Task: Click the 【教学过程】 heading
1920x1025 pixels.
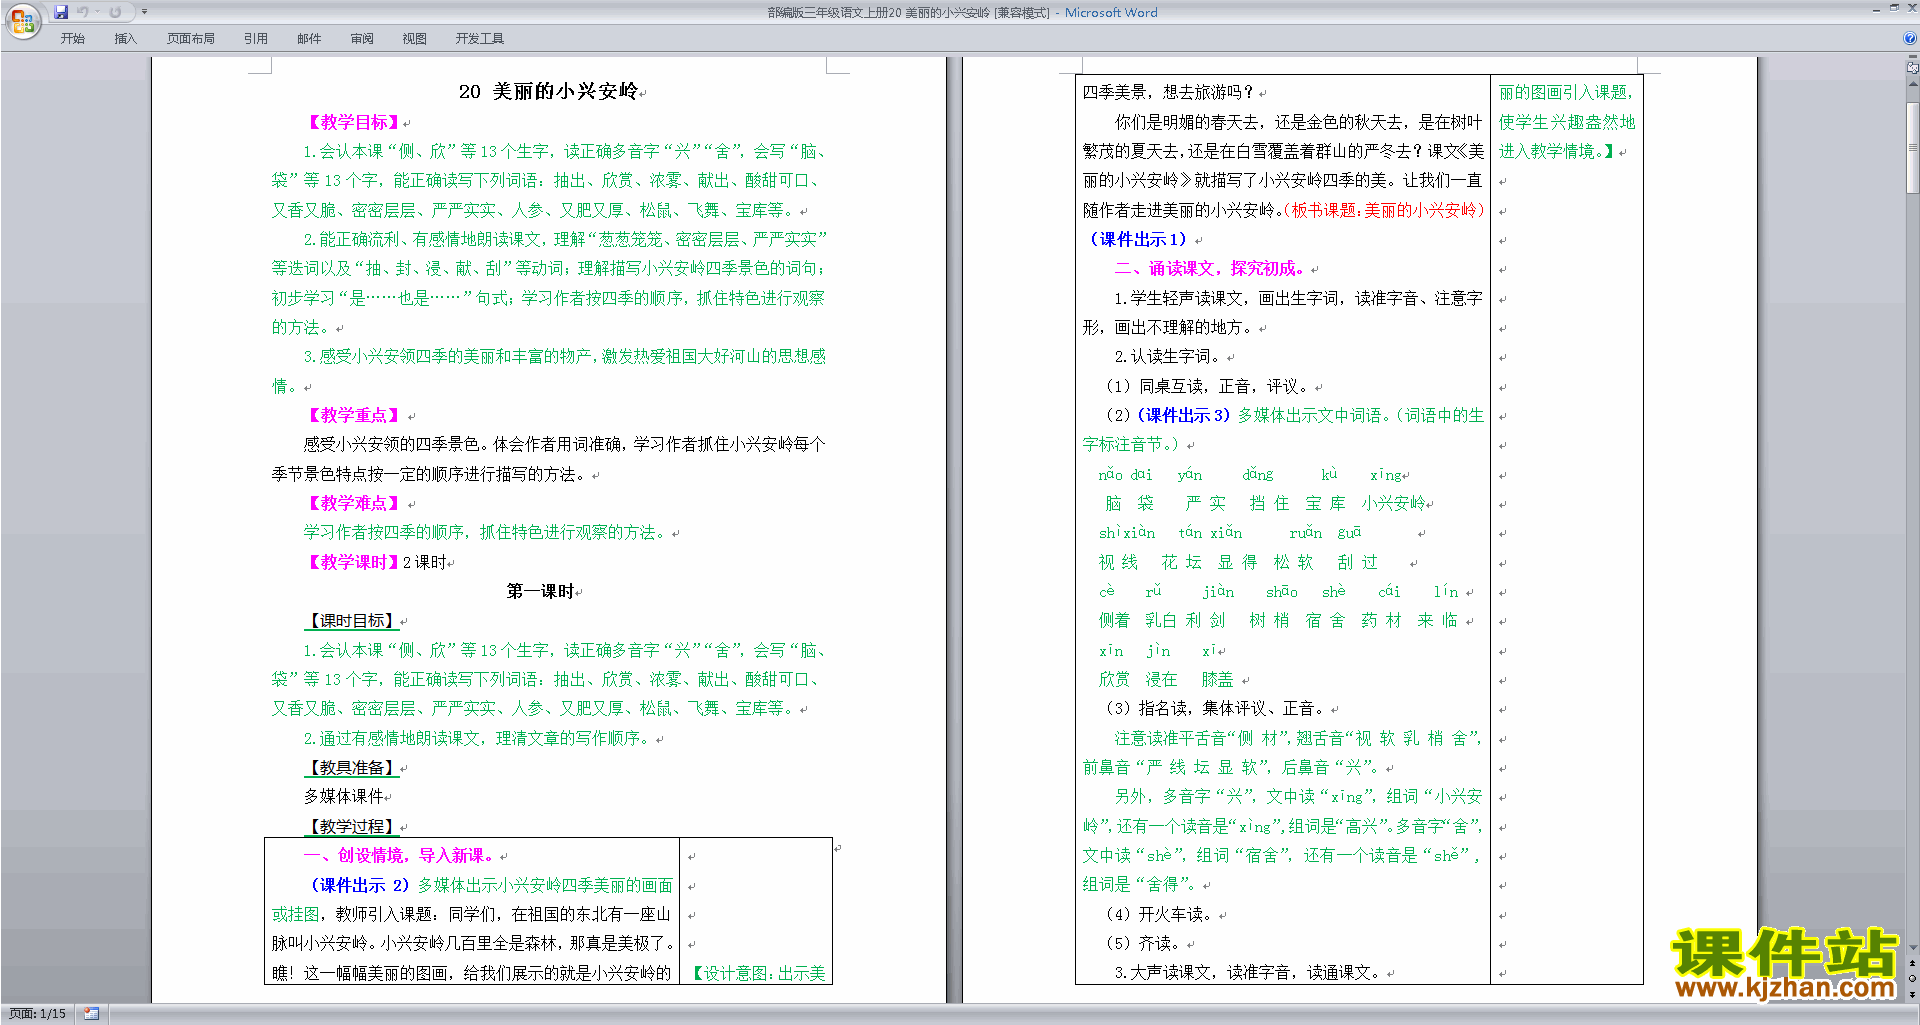Action: (x=351, y=827)
